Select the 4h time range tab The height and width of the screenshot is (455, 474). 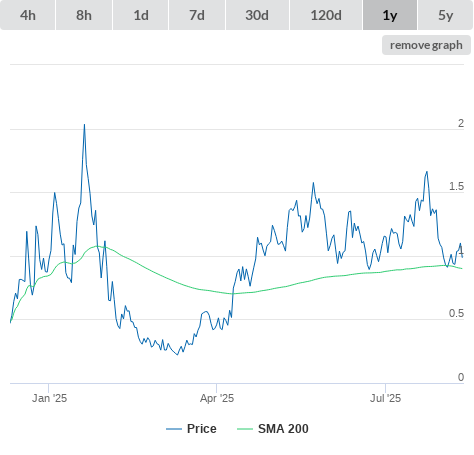28,15
